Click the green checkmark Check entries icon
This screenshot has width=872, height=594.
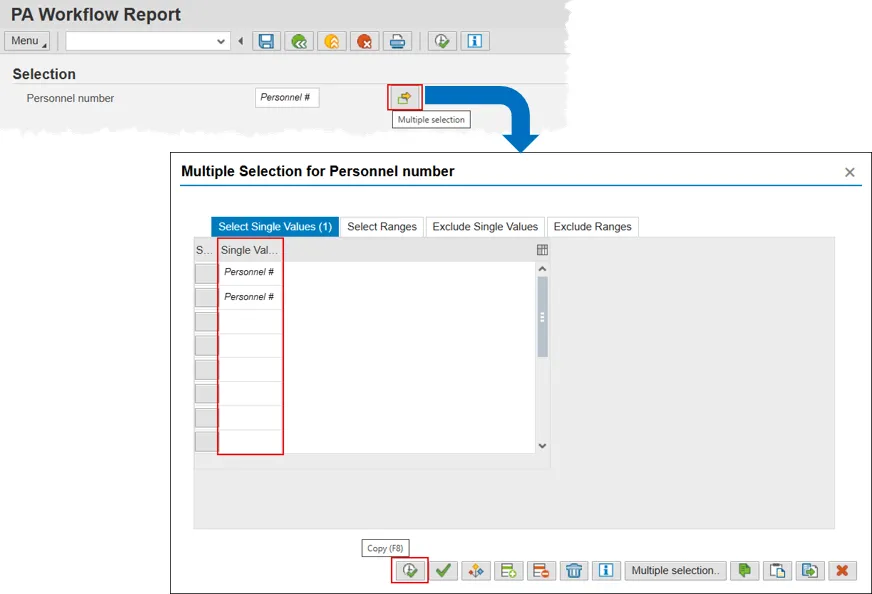point(443,570)
